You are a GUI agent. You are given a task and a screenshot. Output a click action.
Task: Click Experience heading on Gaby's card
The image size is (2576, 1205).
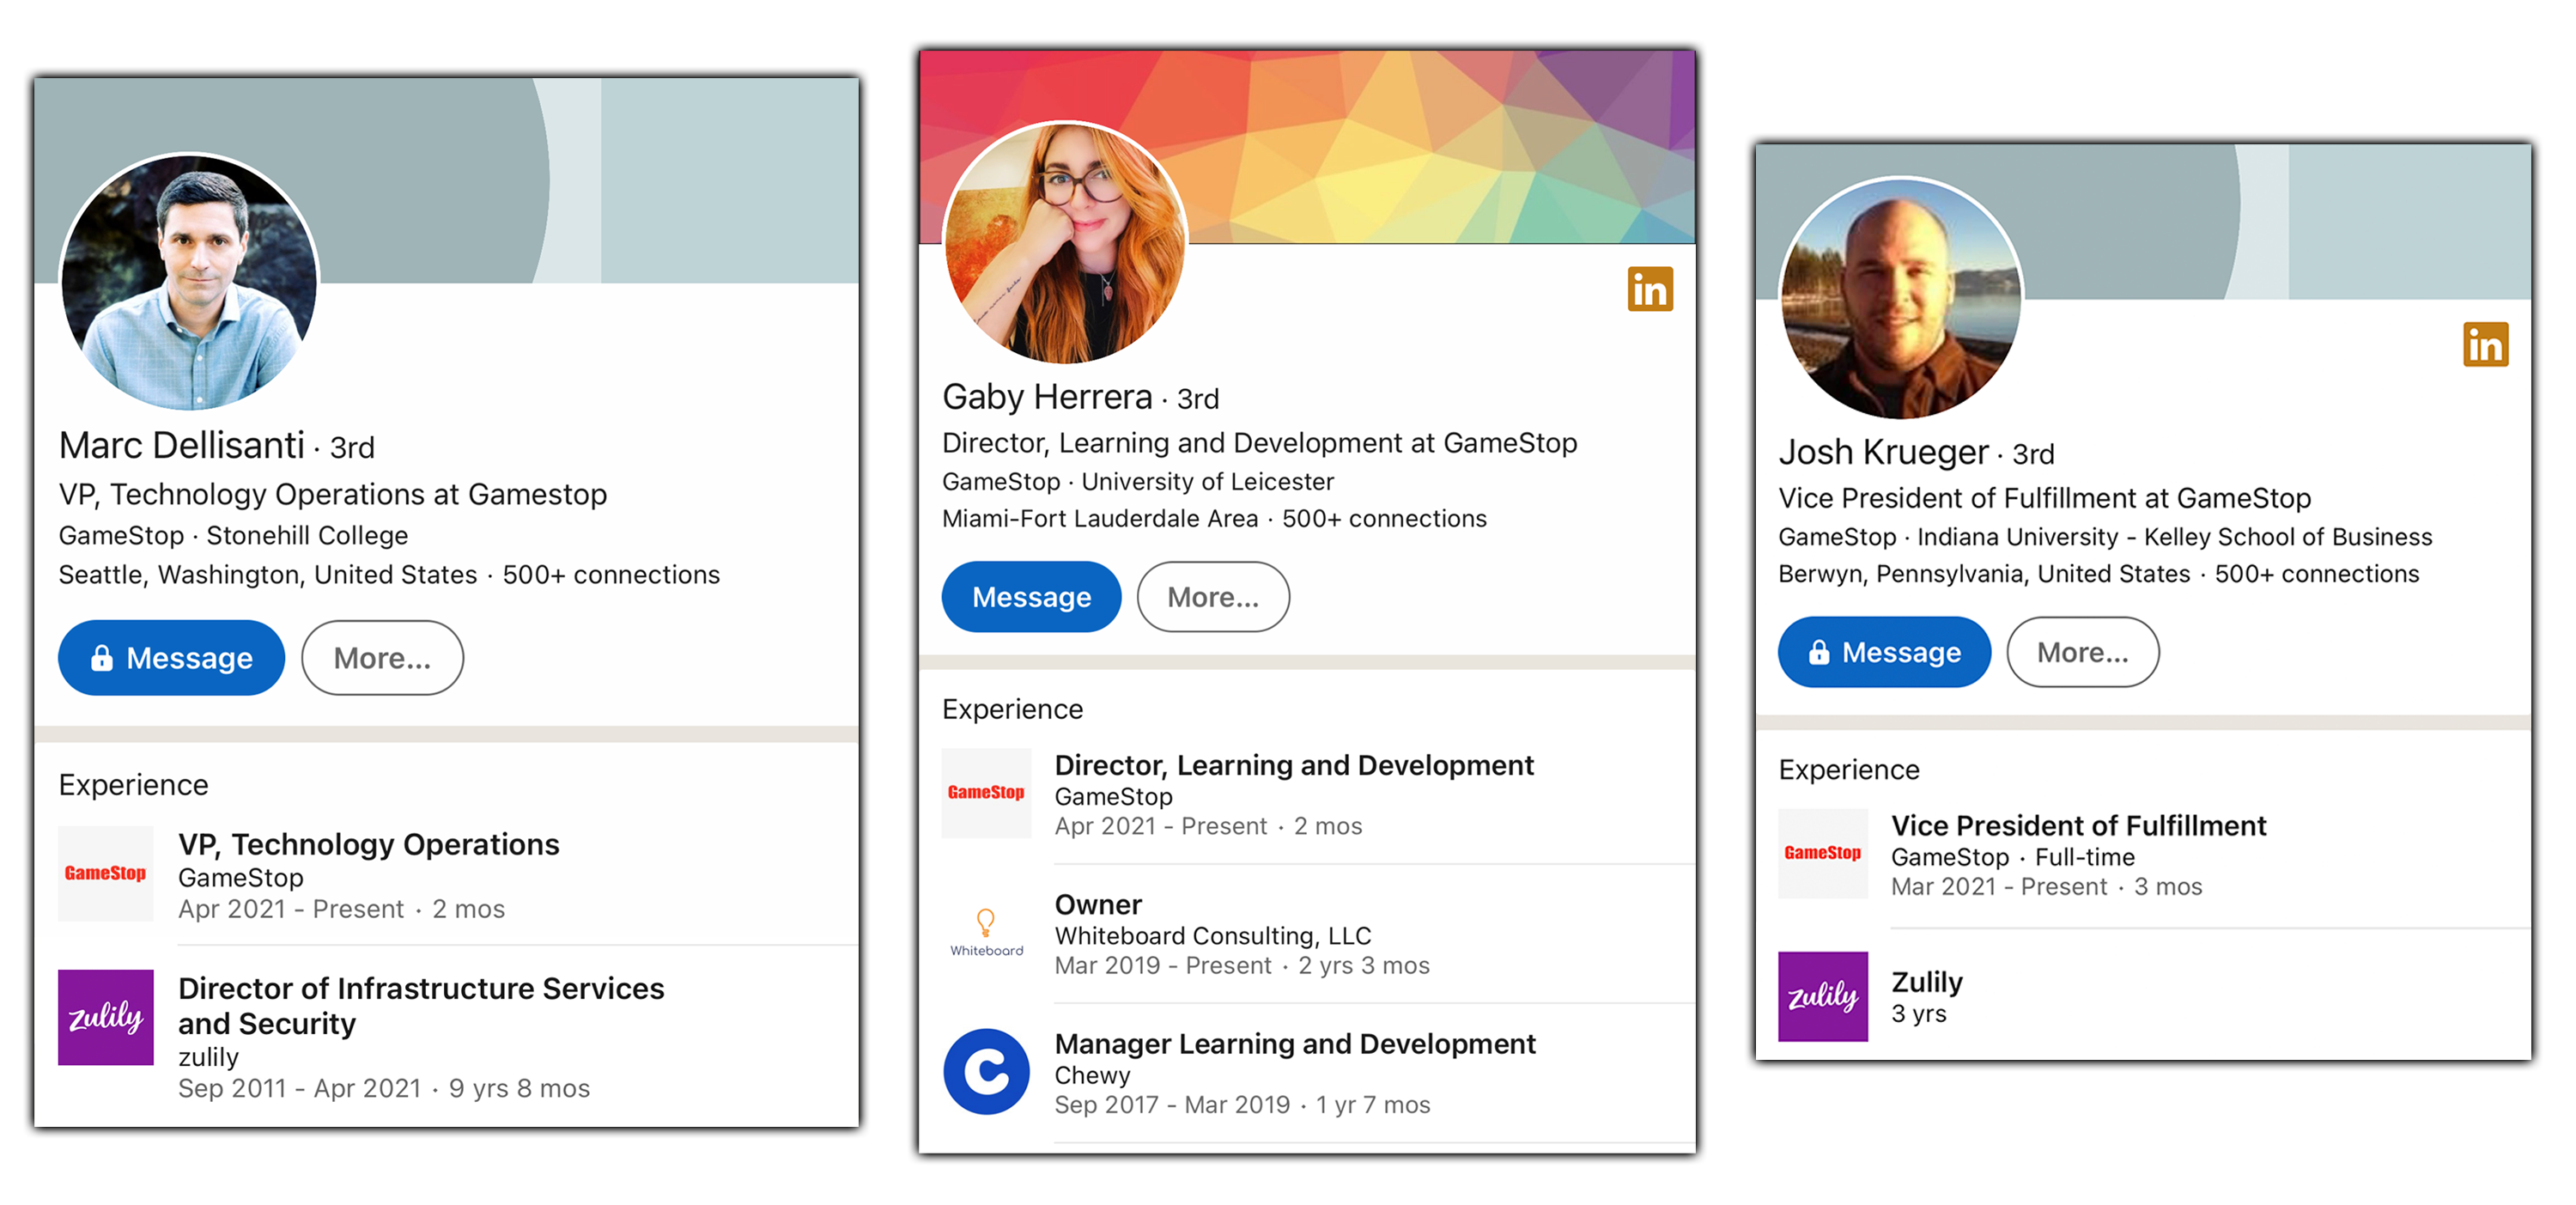click(1012, 709)
